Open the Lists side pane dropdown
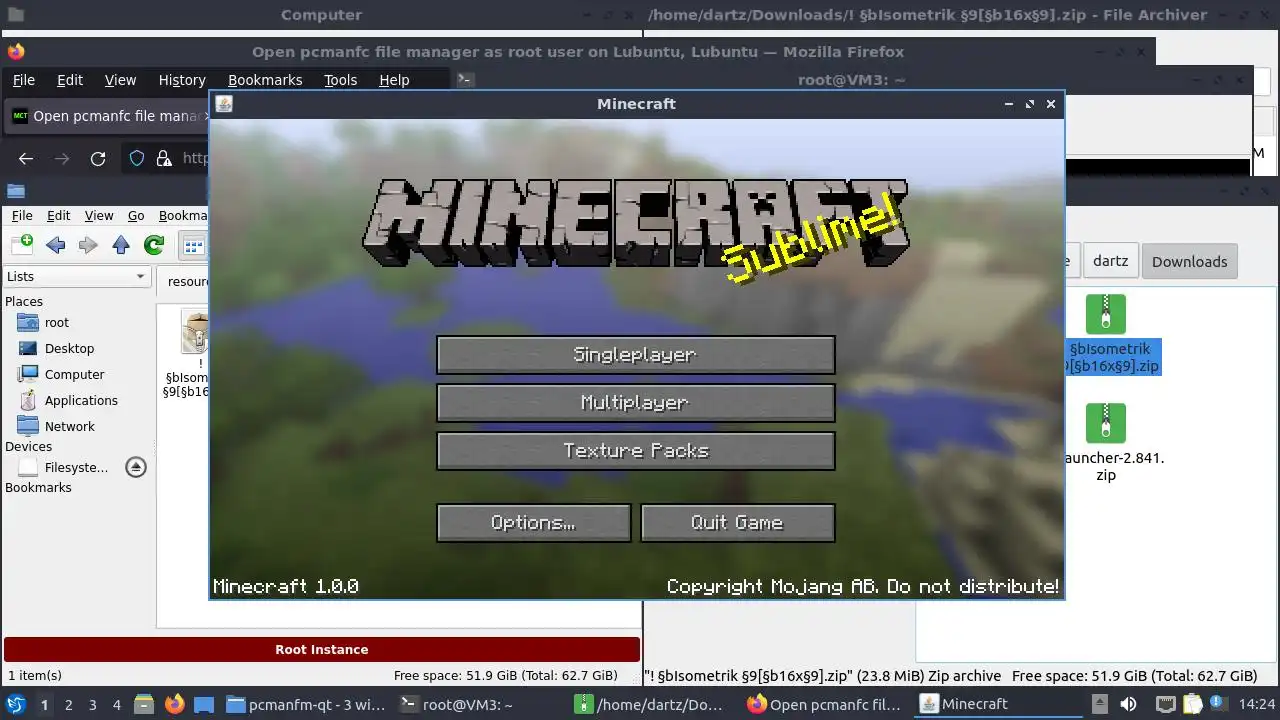Image resolution: width=1280 pixels, height=720 pixels. coord(77,277)
